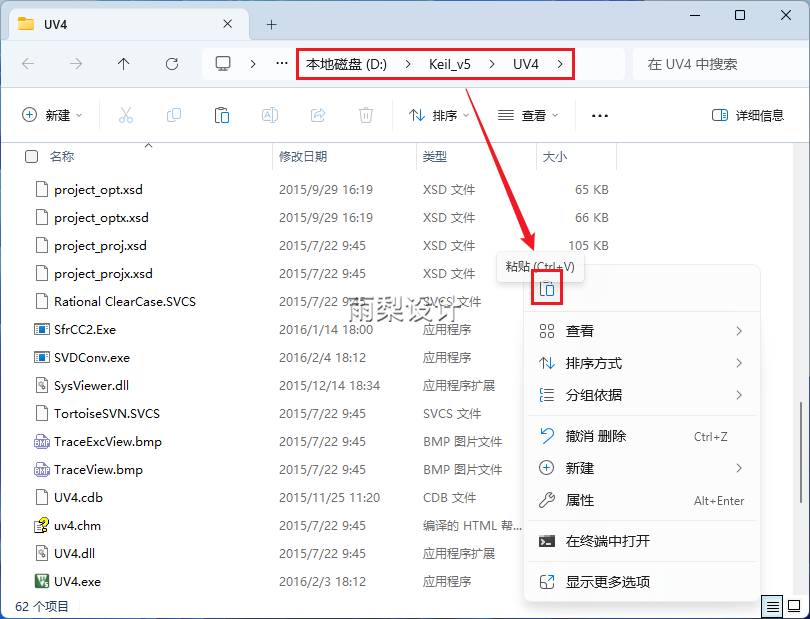Select the TortoiseSVN.SVCS file

coord(107,413)
